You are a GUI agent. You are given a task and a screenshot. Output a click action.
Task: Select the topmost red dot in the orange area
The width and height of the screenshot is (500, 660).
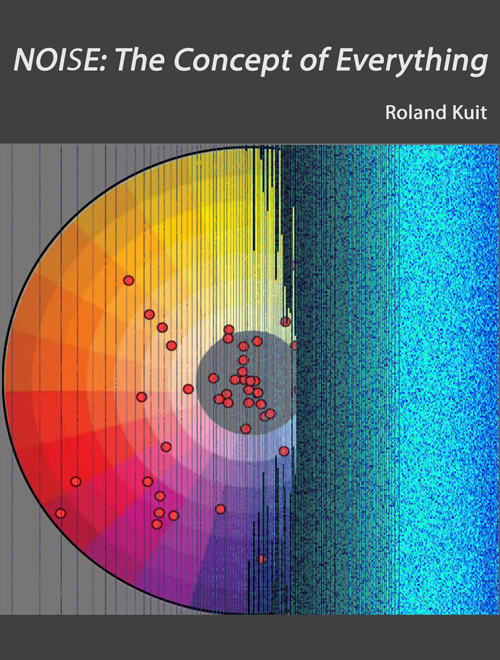tap(128, 280)
